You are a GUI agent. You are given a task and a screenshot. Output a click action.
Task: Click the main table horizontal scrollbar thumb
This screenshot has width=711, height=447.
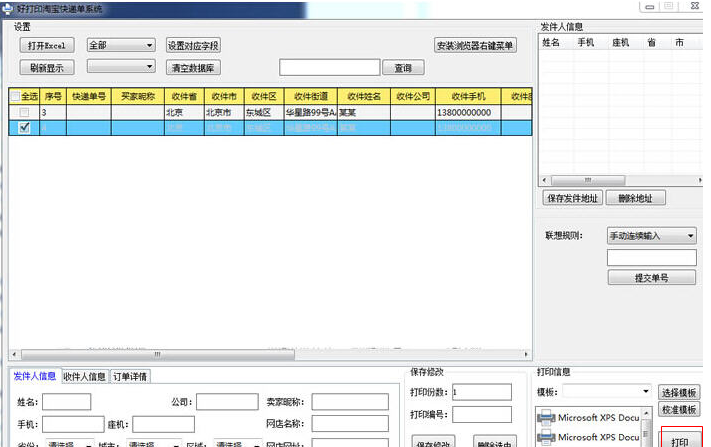pyautogui.click(x=158, y=354)
